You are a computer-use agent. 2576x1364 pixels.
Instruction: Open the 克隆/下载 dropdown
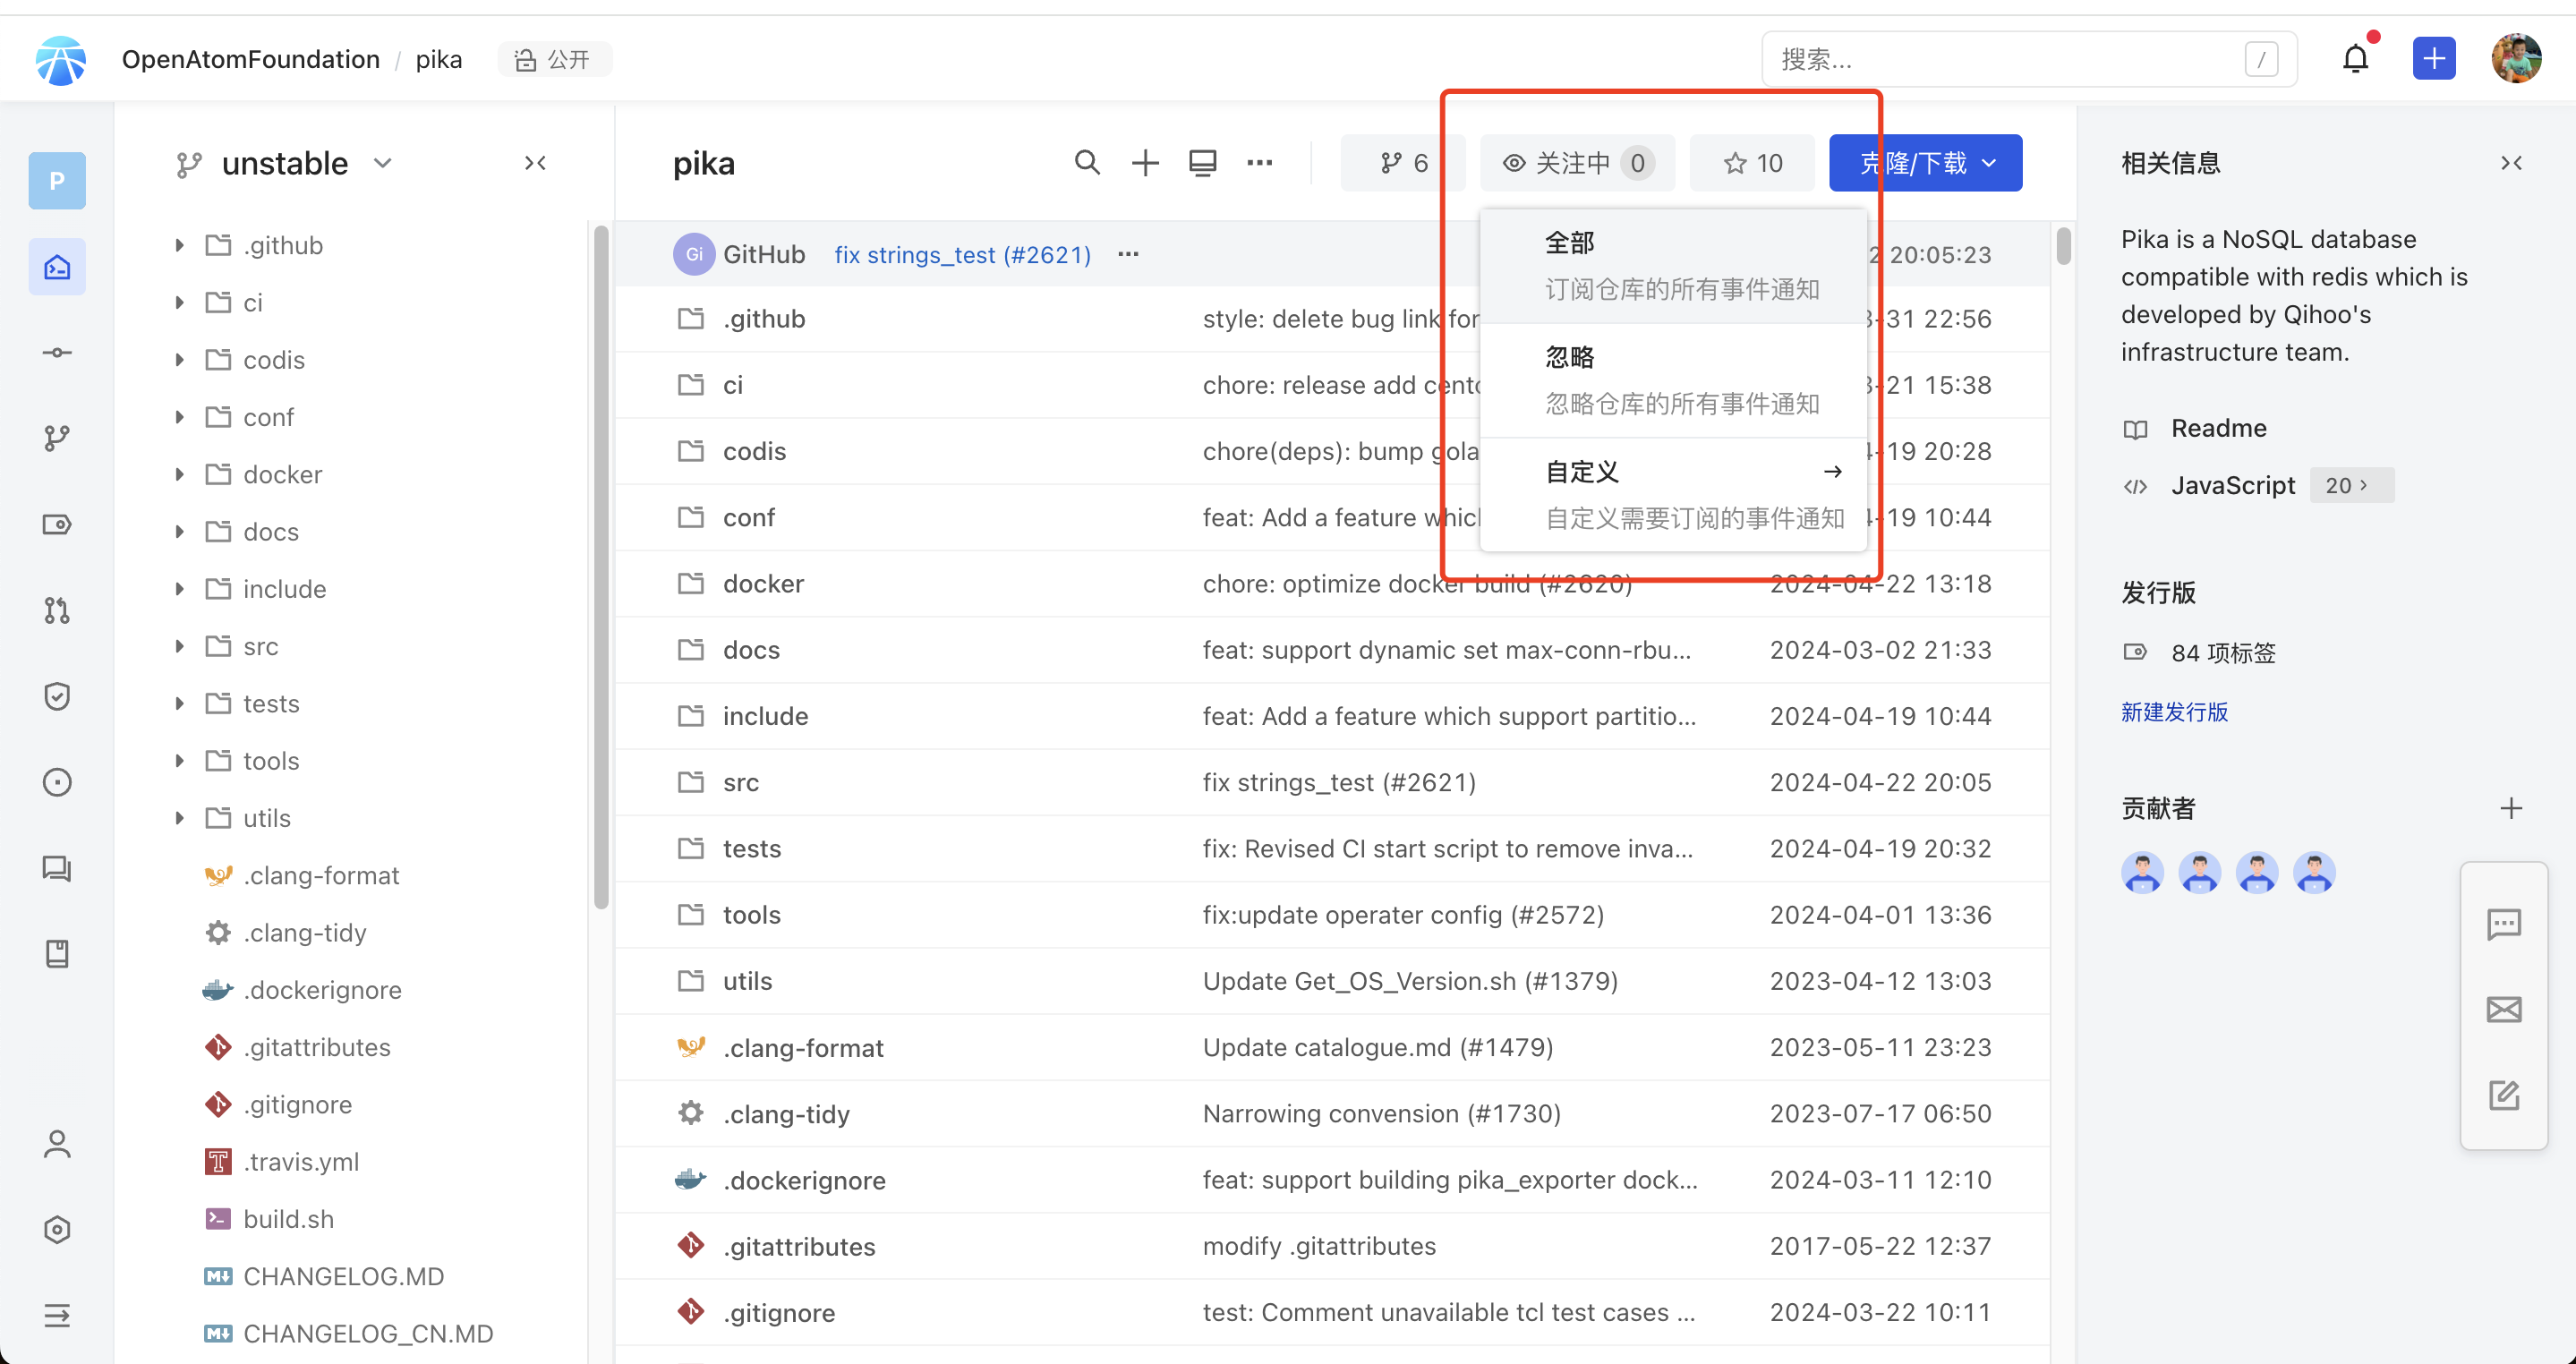tap(1925, 162)
